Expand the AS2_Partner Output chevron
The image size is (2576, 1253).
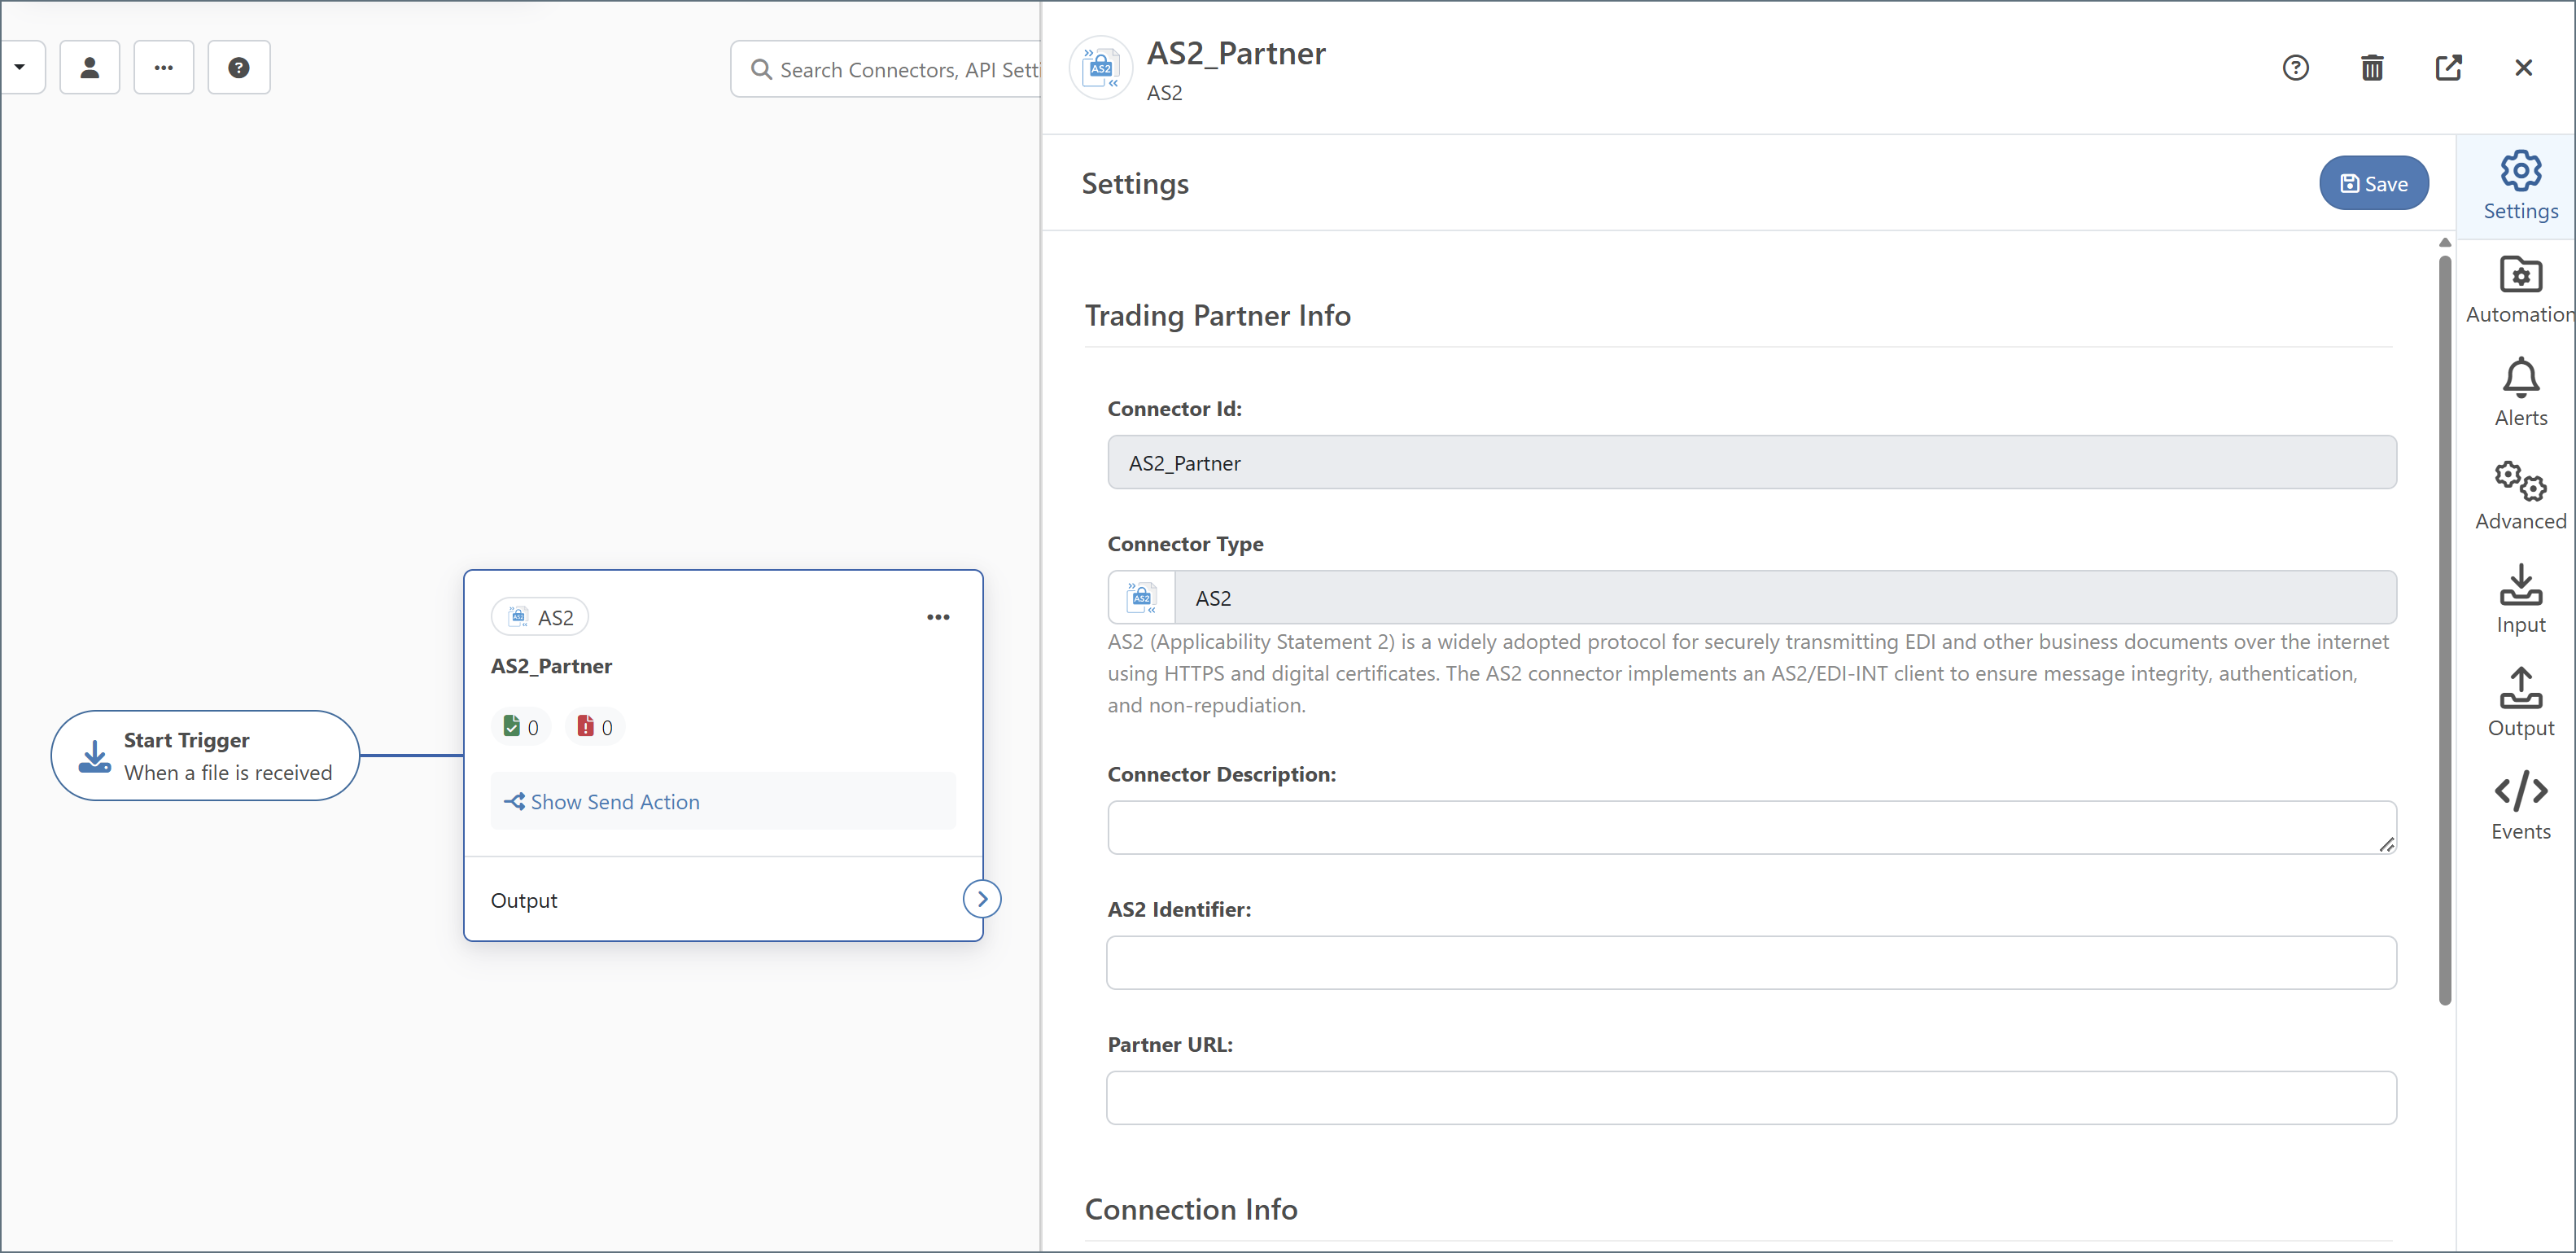point(981,899)
